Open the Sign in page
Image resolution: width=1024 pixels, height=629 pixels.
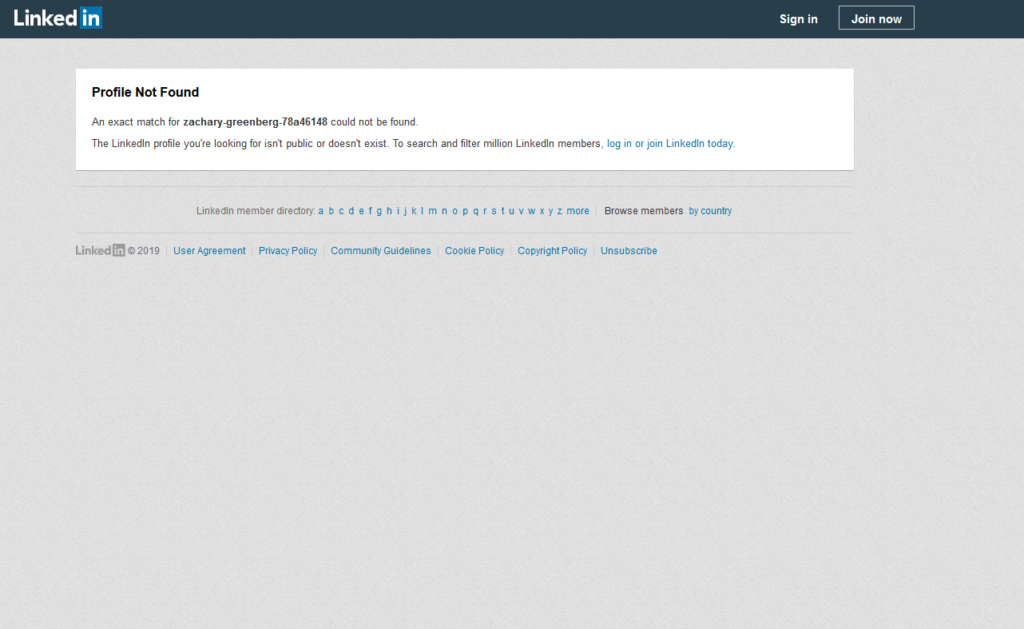tap(798, 19)
